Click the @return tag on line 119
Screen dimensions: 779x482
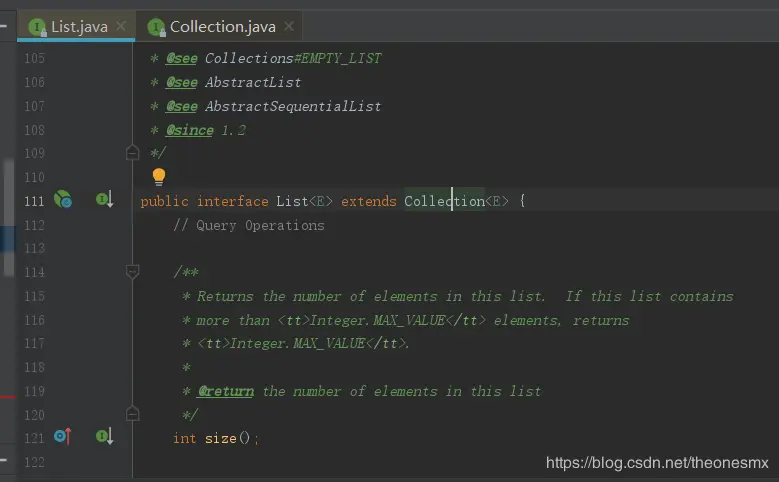coord(226,391)
